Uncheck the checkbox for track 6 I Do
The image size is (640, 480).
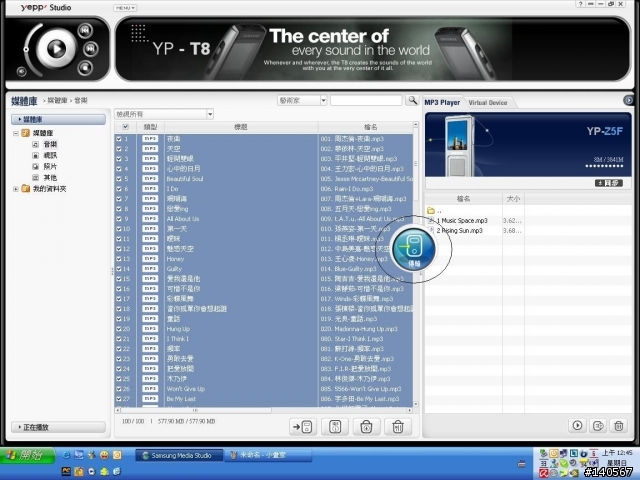[119, 189]
